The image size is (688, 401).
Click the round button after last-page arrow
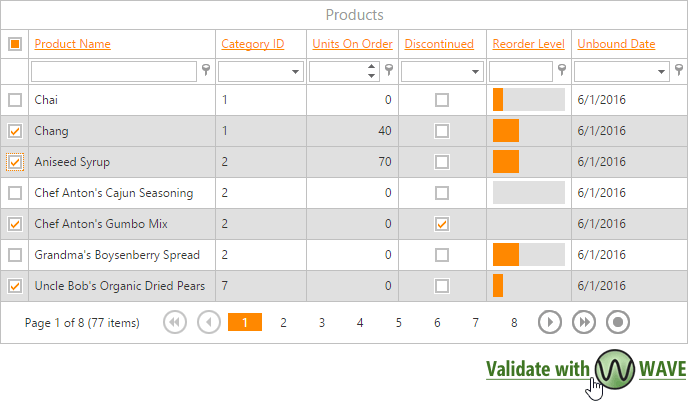(x=619, y=322)
